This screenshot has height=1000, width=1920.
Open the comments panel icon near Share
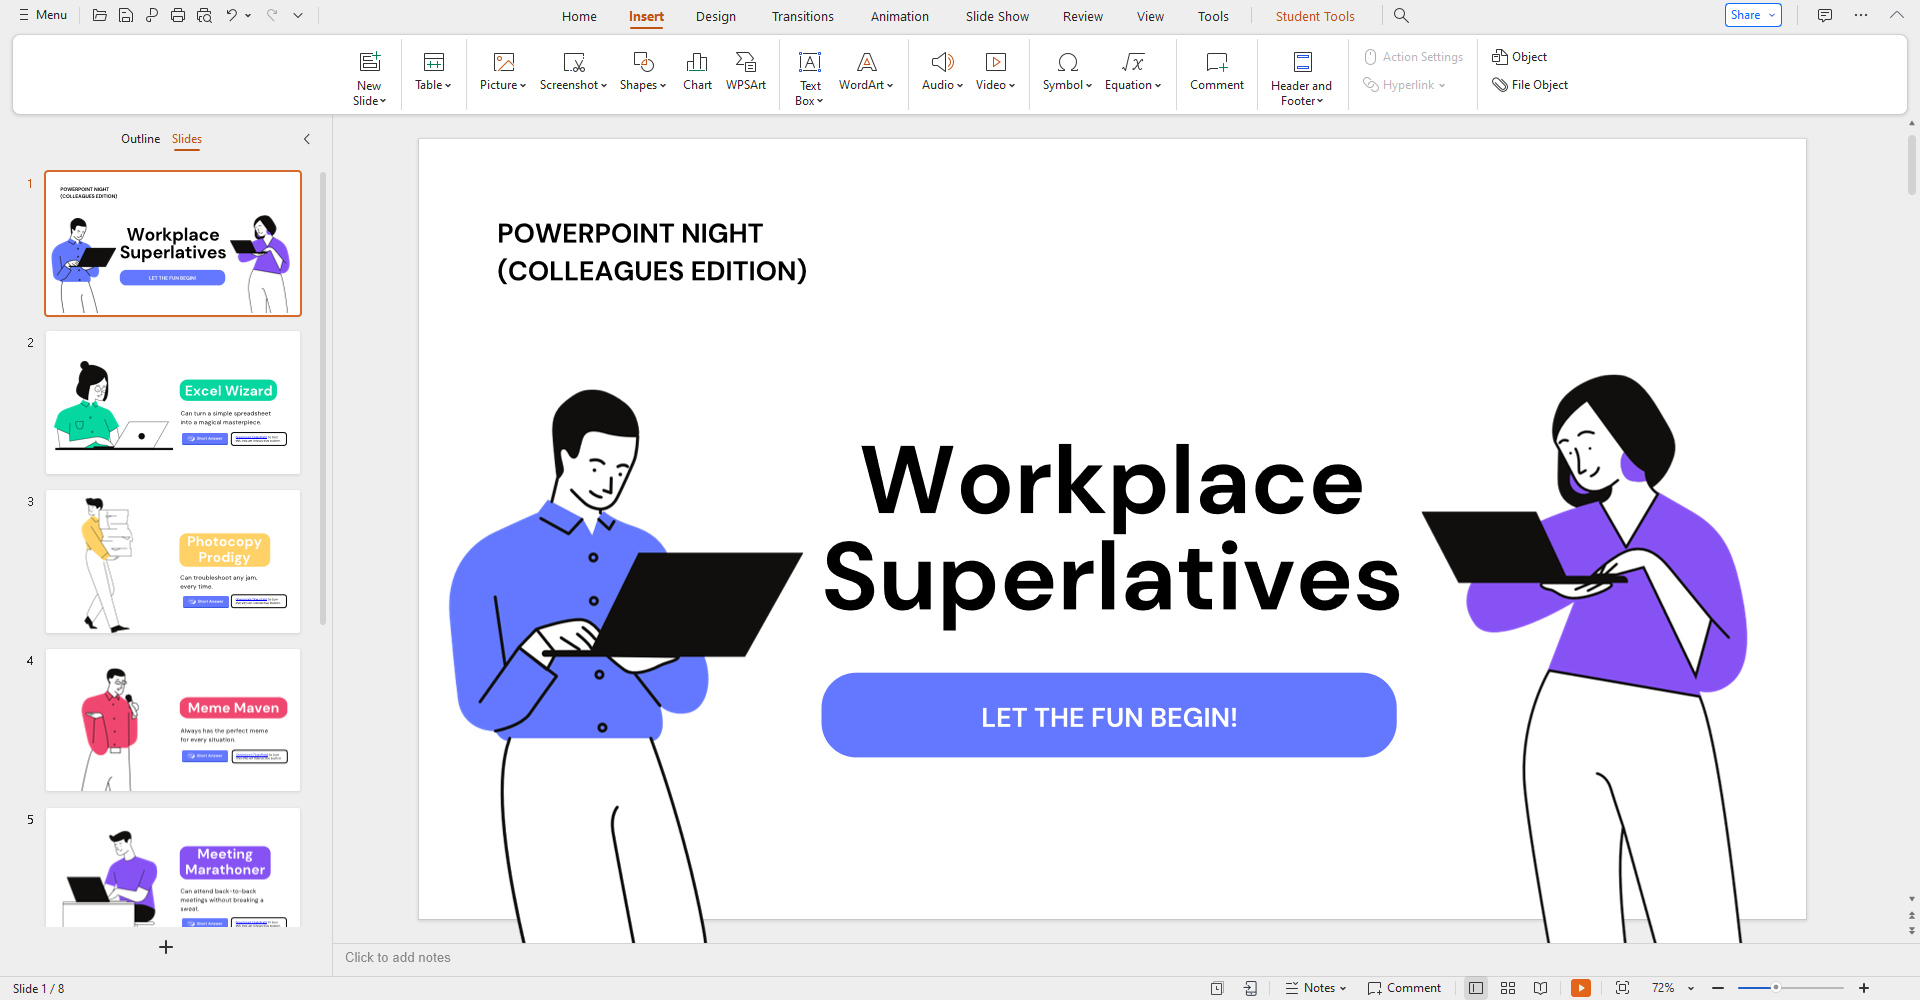pyautogui.click(x=1825, y=16)
